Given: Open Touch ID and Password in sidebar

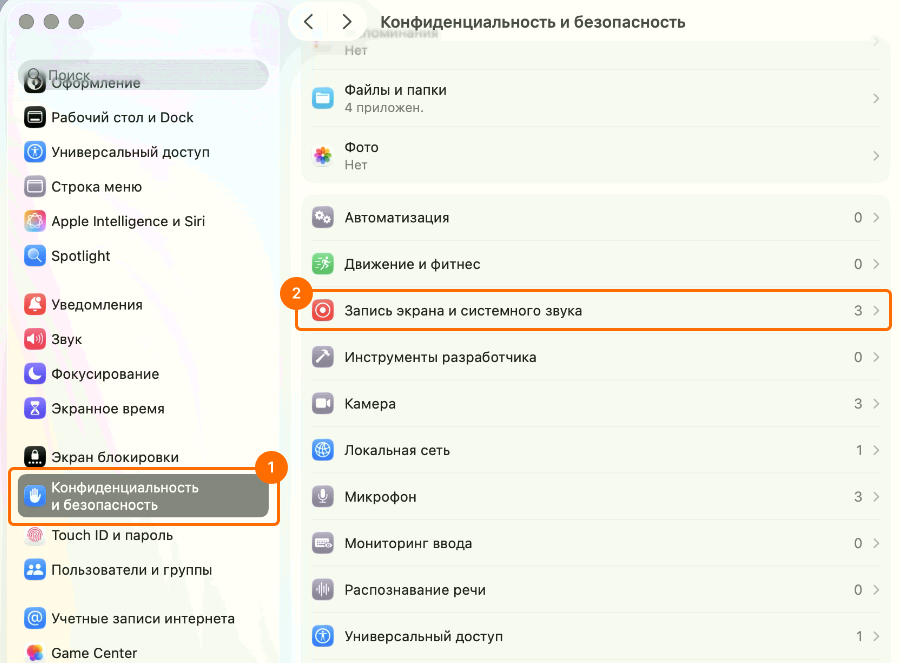Looking at the screenshot, I should click(112, 535).
